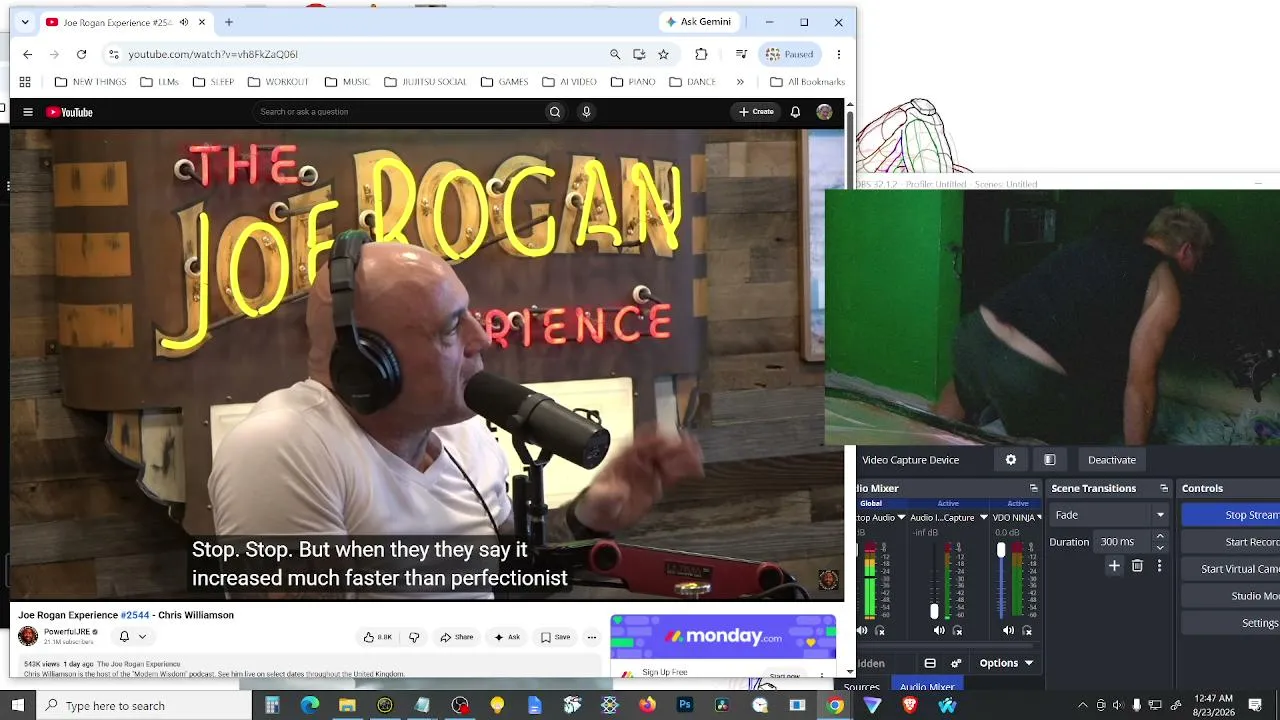Open the YouTube account avatar menu
Screen dimensions: 1280x720
(824, 112)
